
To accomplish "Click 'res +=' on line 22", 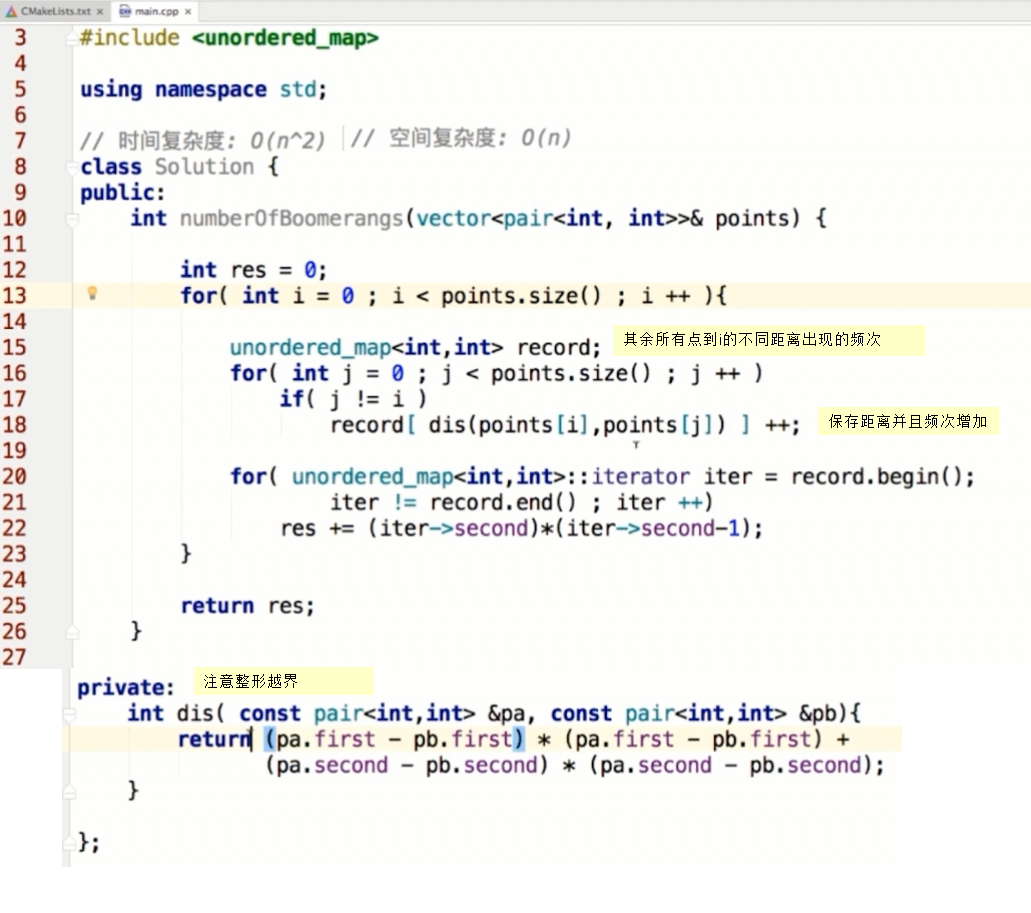I will point(318,528).
